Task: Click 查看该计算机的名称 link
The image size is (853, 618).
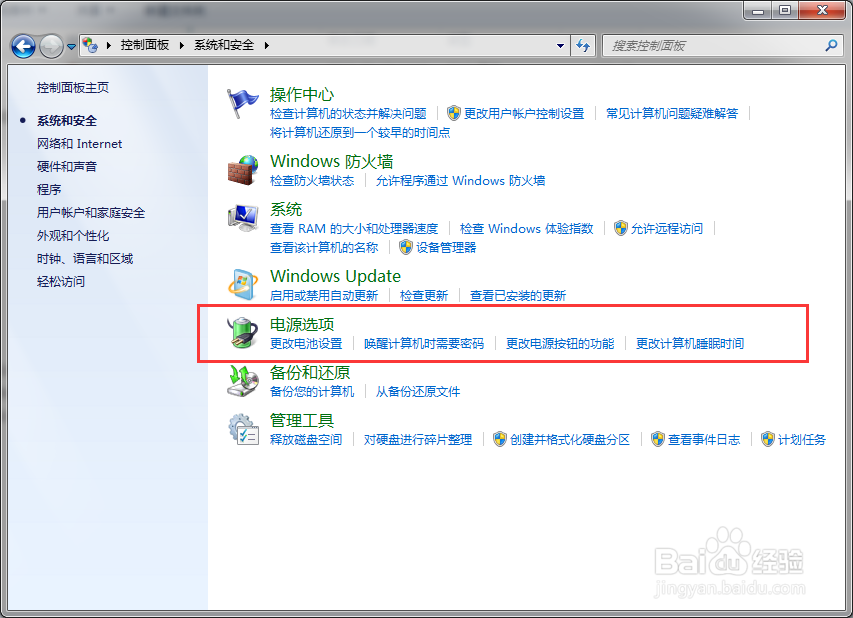Action: tap(324, 248)
